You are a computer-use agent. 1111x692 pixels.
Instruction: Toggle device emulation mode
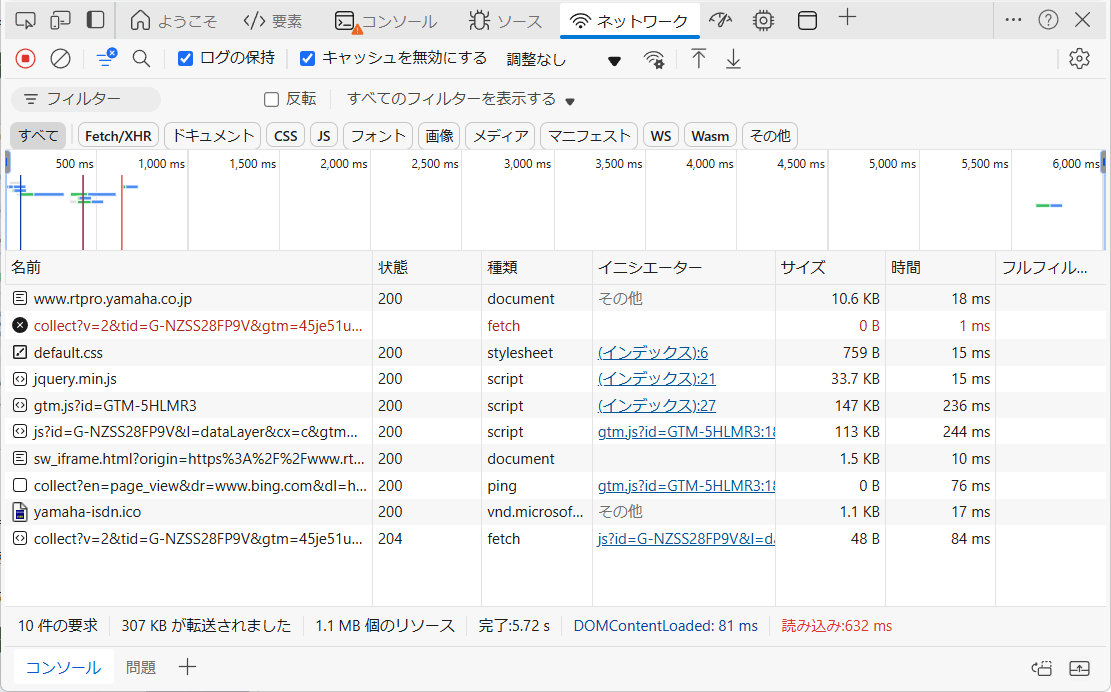(x=60, y=20)
